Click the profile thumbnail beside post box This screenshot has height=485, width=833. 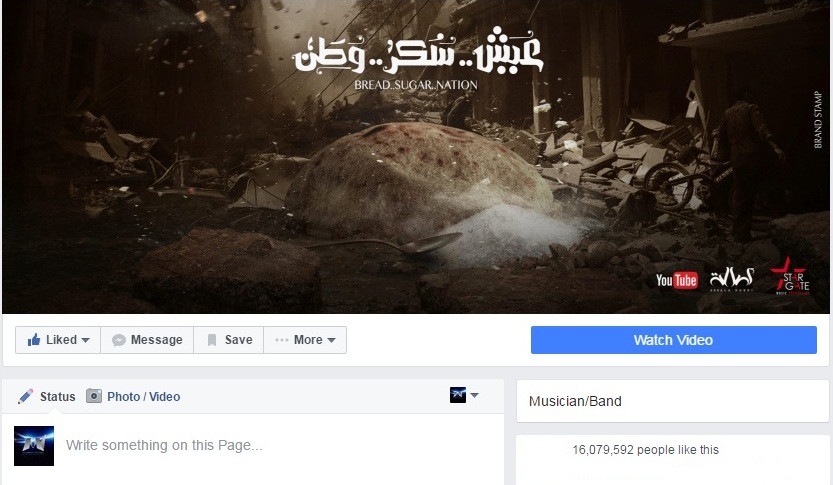(34, 446)
